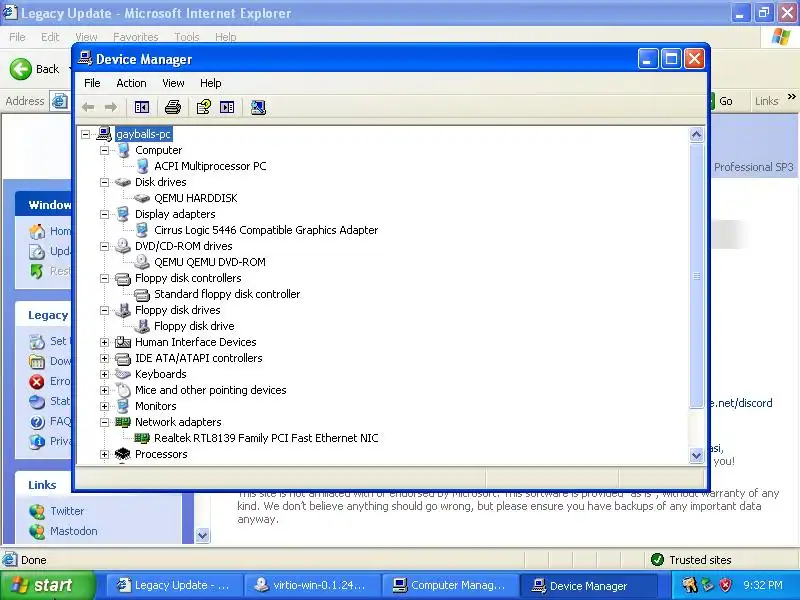Screen dimensions: 800x600
Task: Click the Keyboards category label
Action: click(x=161, y=374)
